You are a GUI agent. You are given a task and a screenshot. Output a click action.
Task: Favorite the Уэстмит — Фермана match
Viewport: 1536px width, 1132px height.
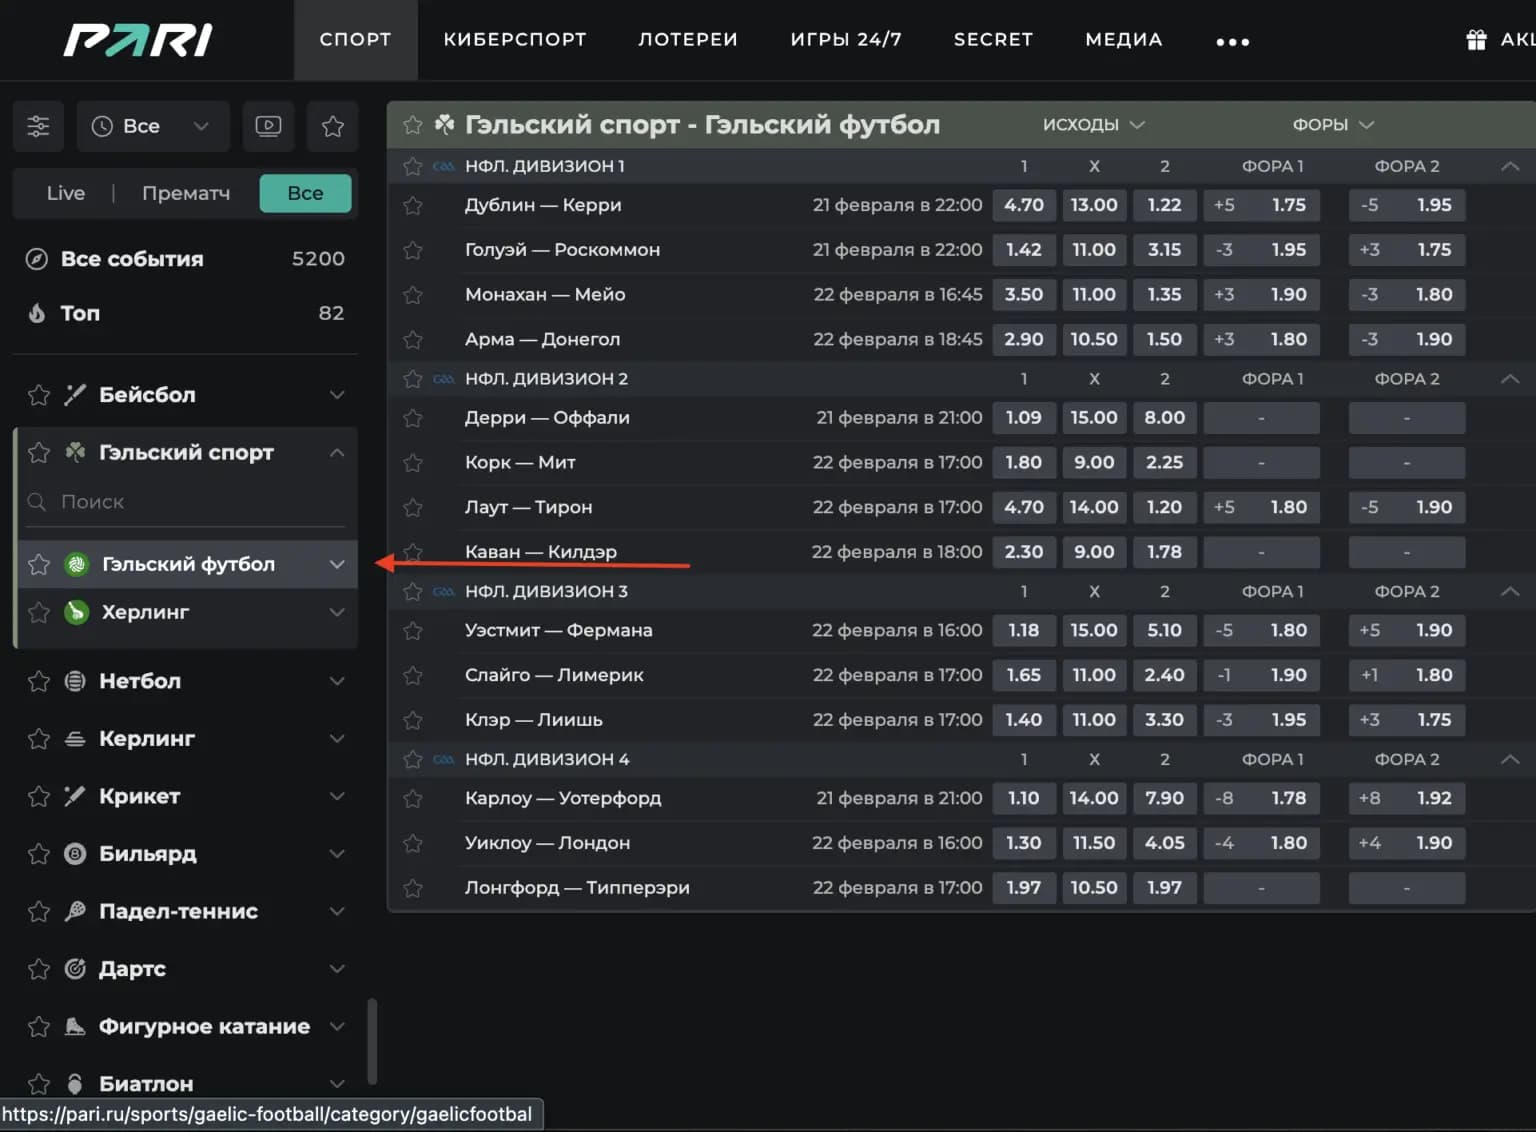point(412,631)
